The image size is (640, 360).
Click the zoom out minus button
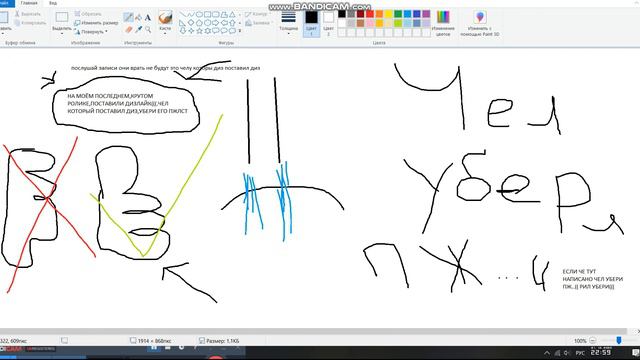point(593,340)
